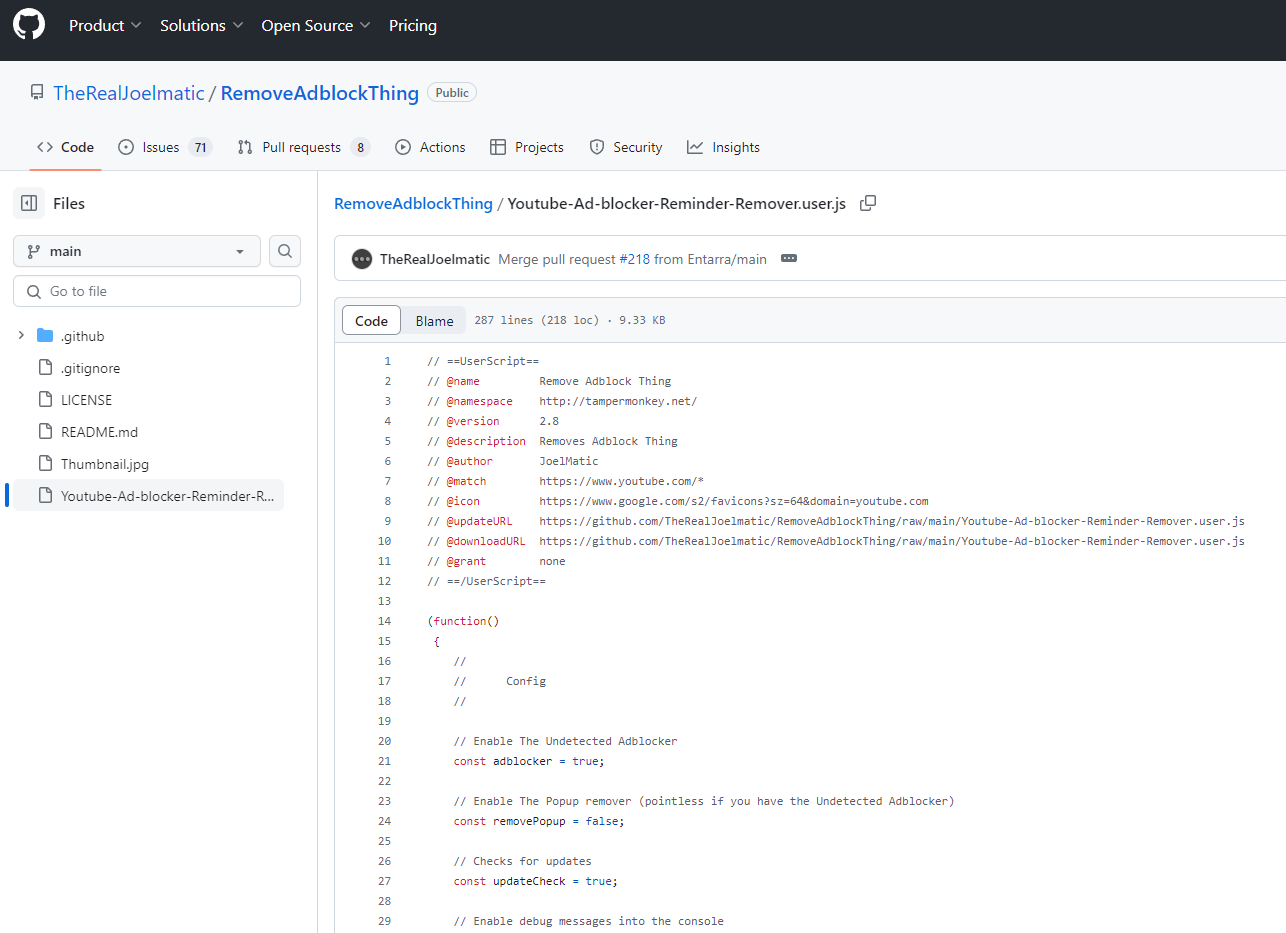Switch to the Pull requests tab

tap(304, 147)
